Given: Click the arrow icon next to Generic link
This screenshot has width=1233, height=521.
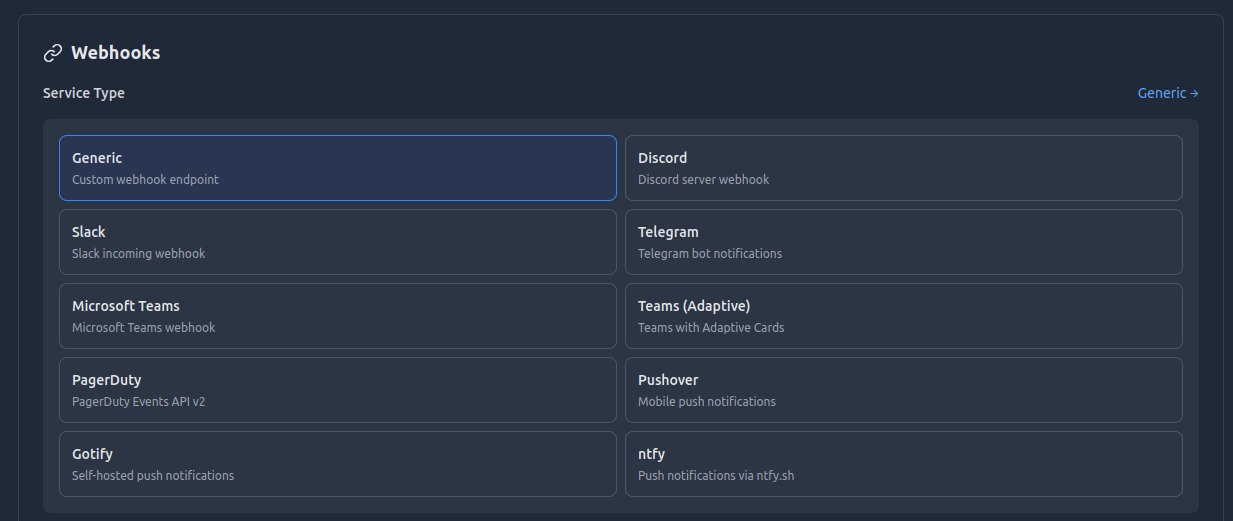Looking at the screenshot, I should pyautogui.click(x=1194, y=93).
